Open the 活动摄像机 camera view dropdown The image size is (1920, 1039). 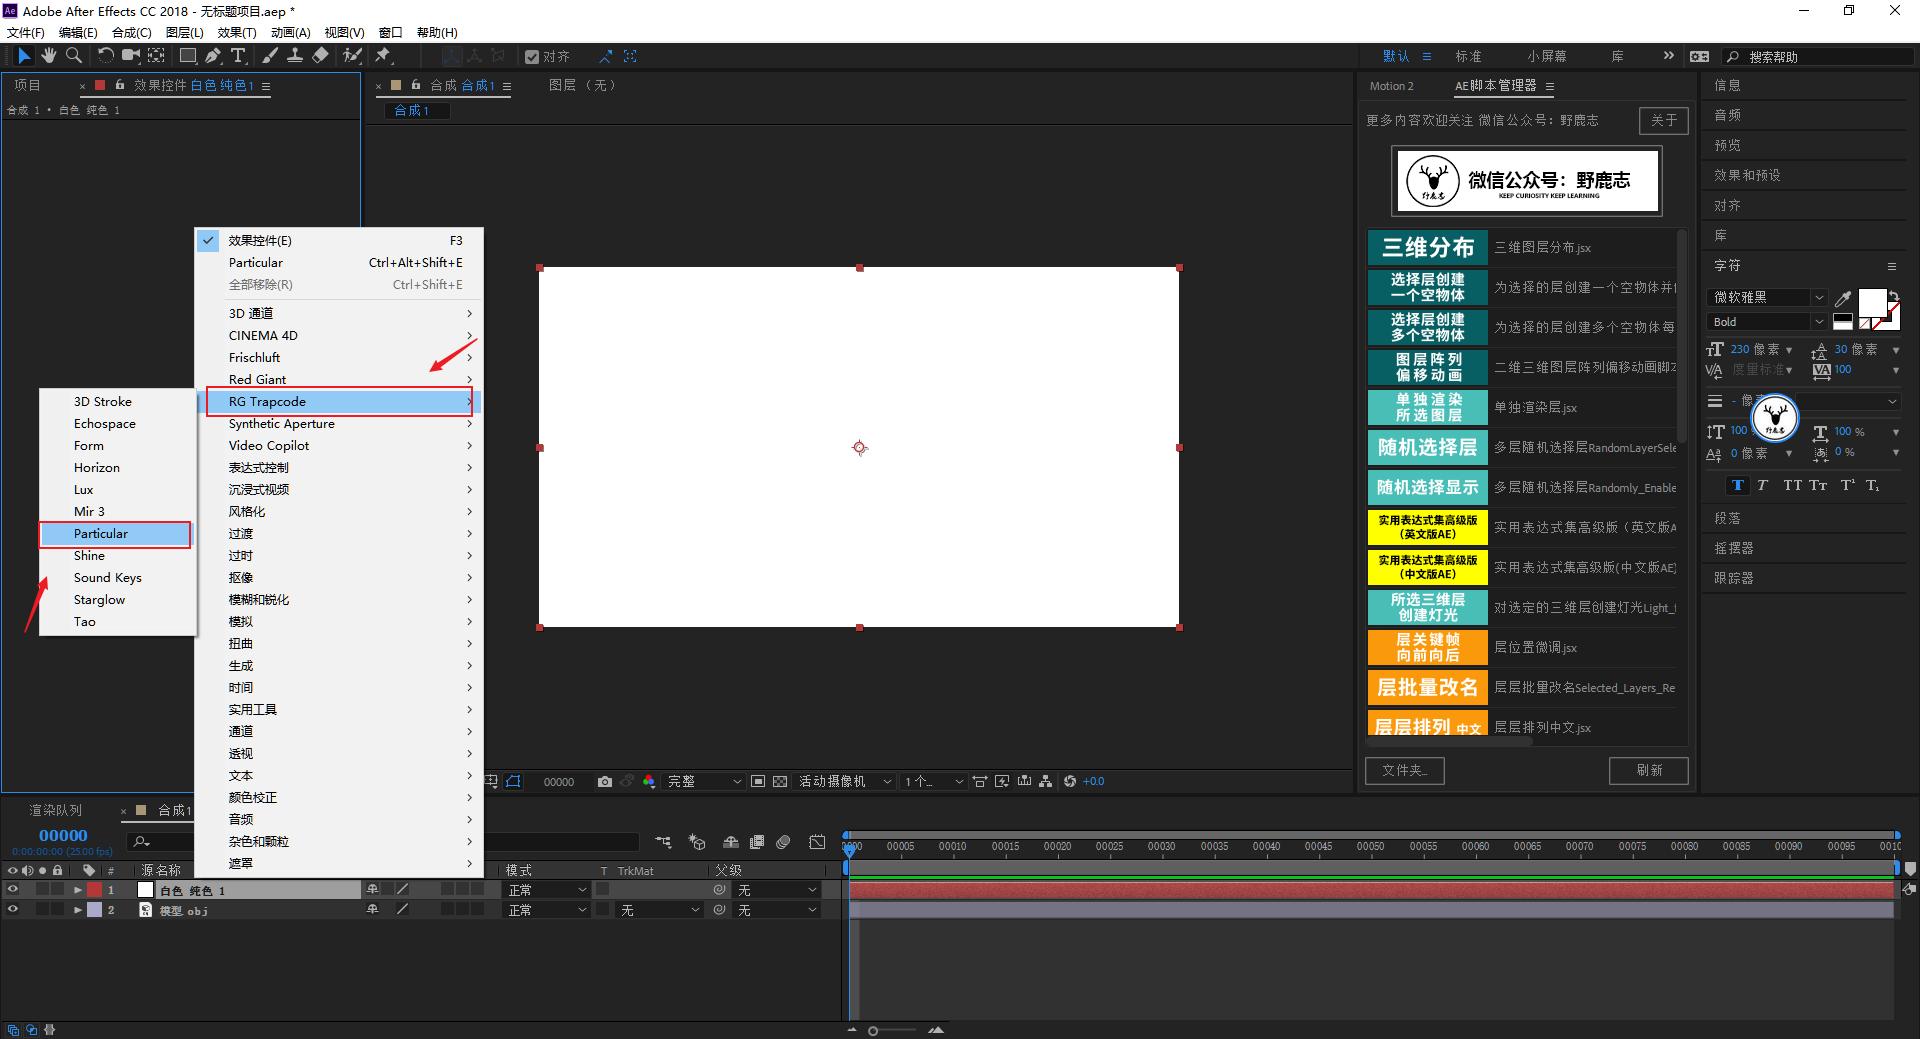point(845,781)
